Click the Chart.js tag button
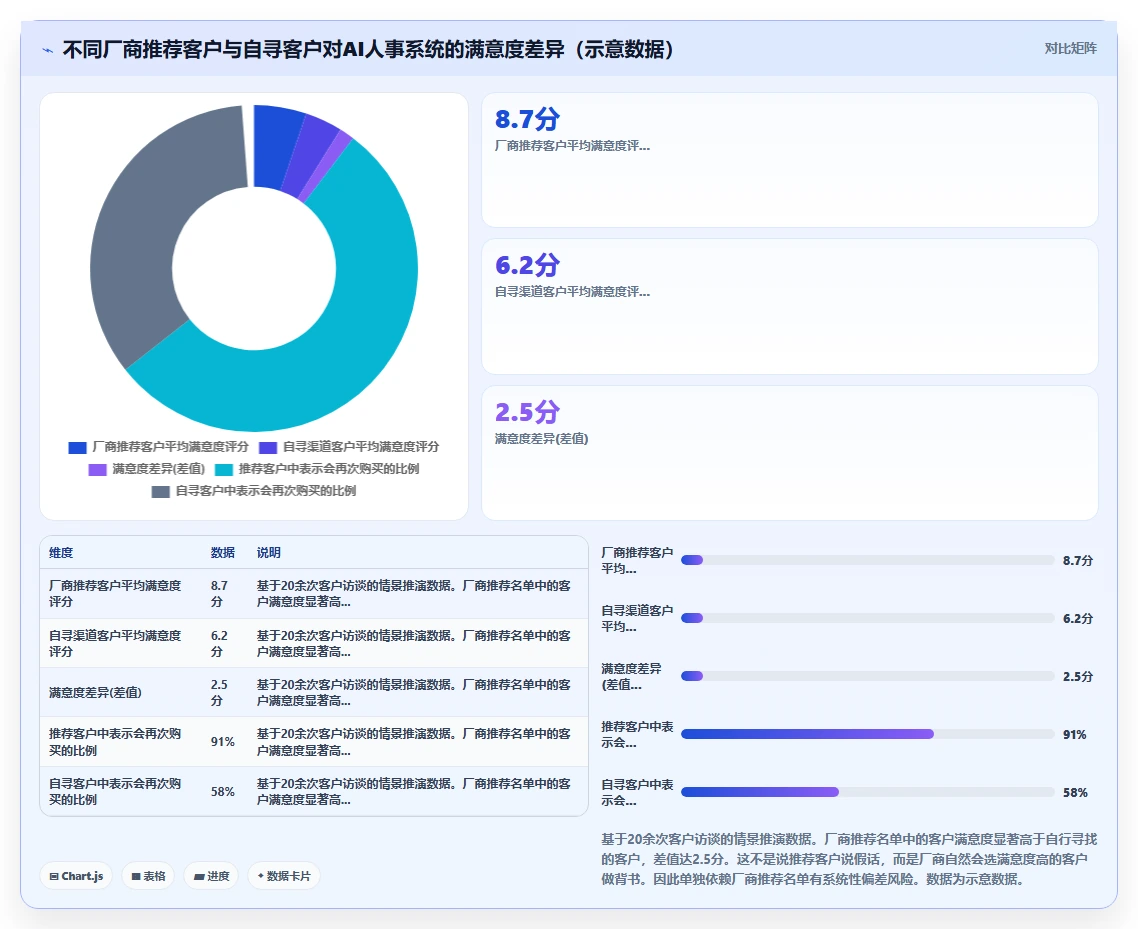Image resolution: width=1138 pixels, height=929 pixels. [x=76, y=876]
